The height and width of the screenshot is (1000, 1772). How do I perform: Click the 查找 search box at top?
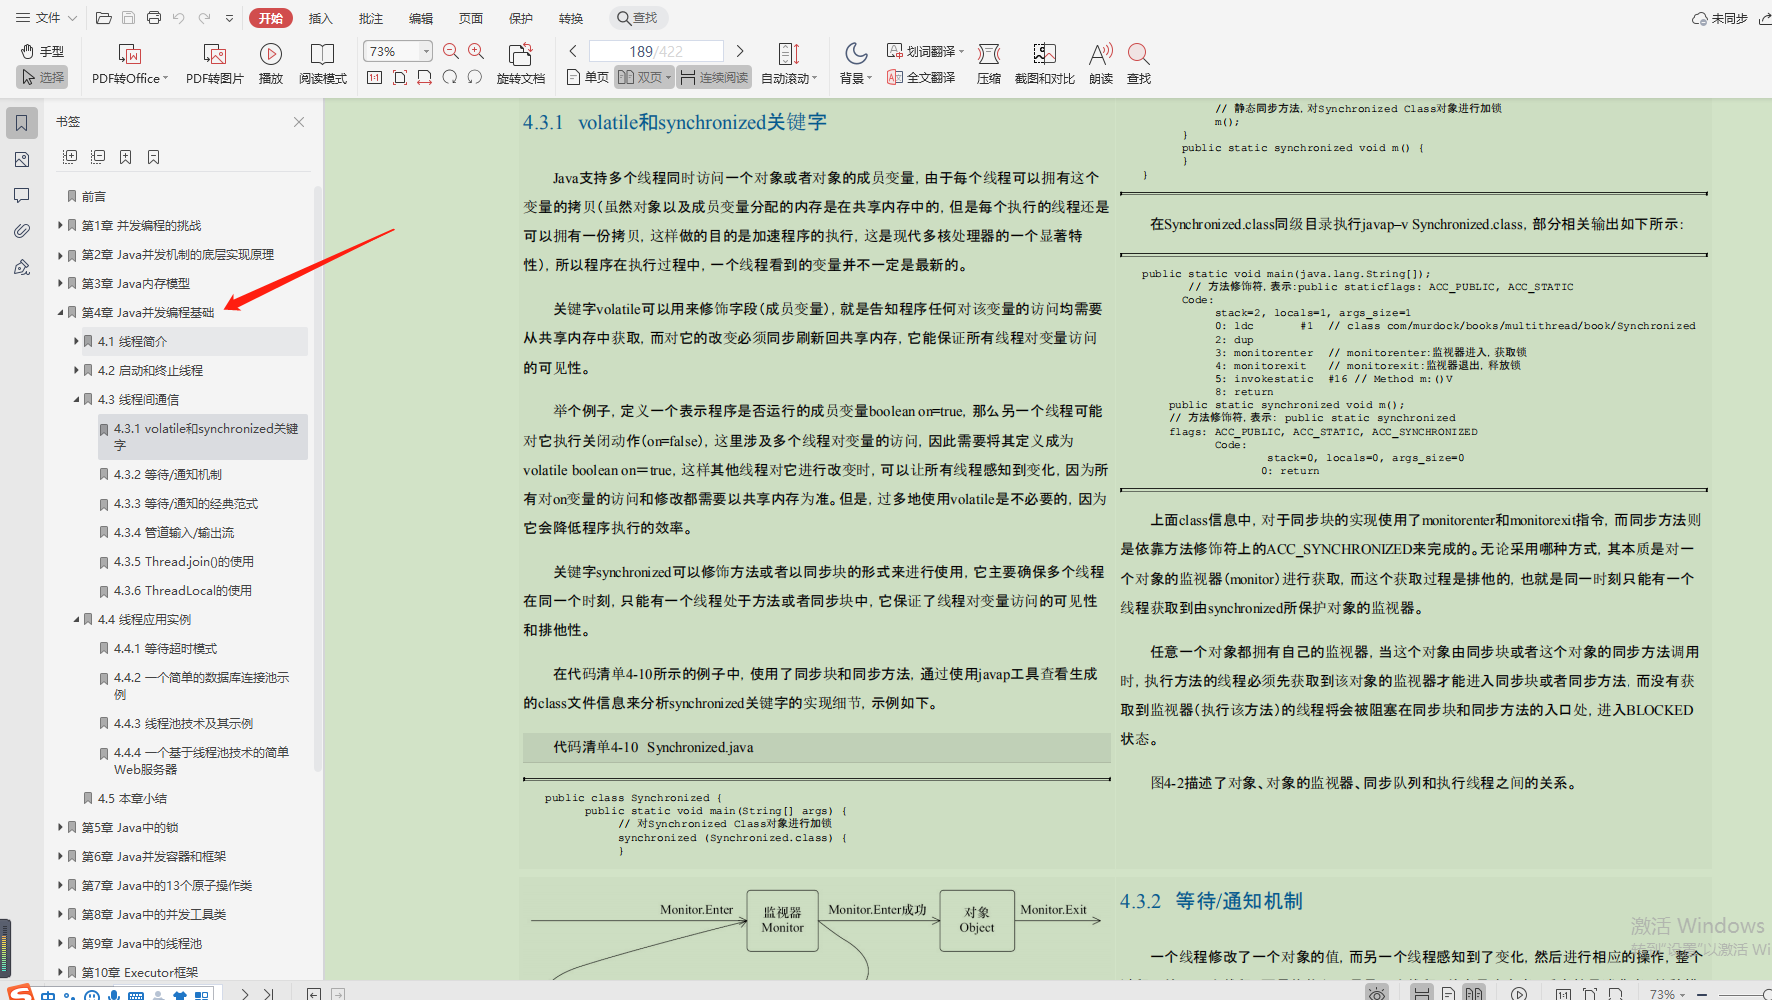638,18
